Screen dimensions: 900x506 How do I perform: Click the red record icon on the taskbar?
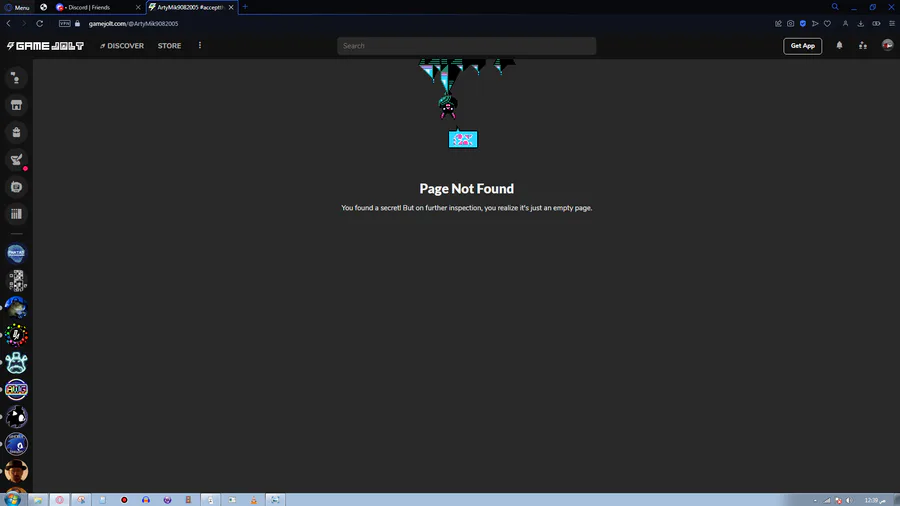(x=124, y=500)
